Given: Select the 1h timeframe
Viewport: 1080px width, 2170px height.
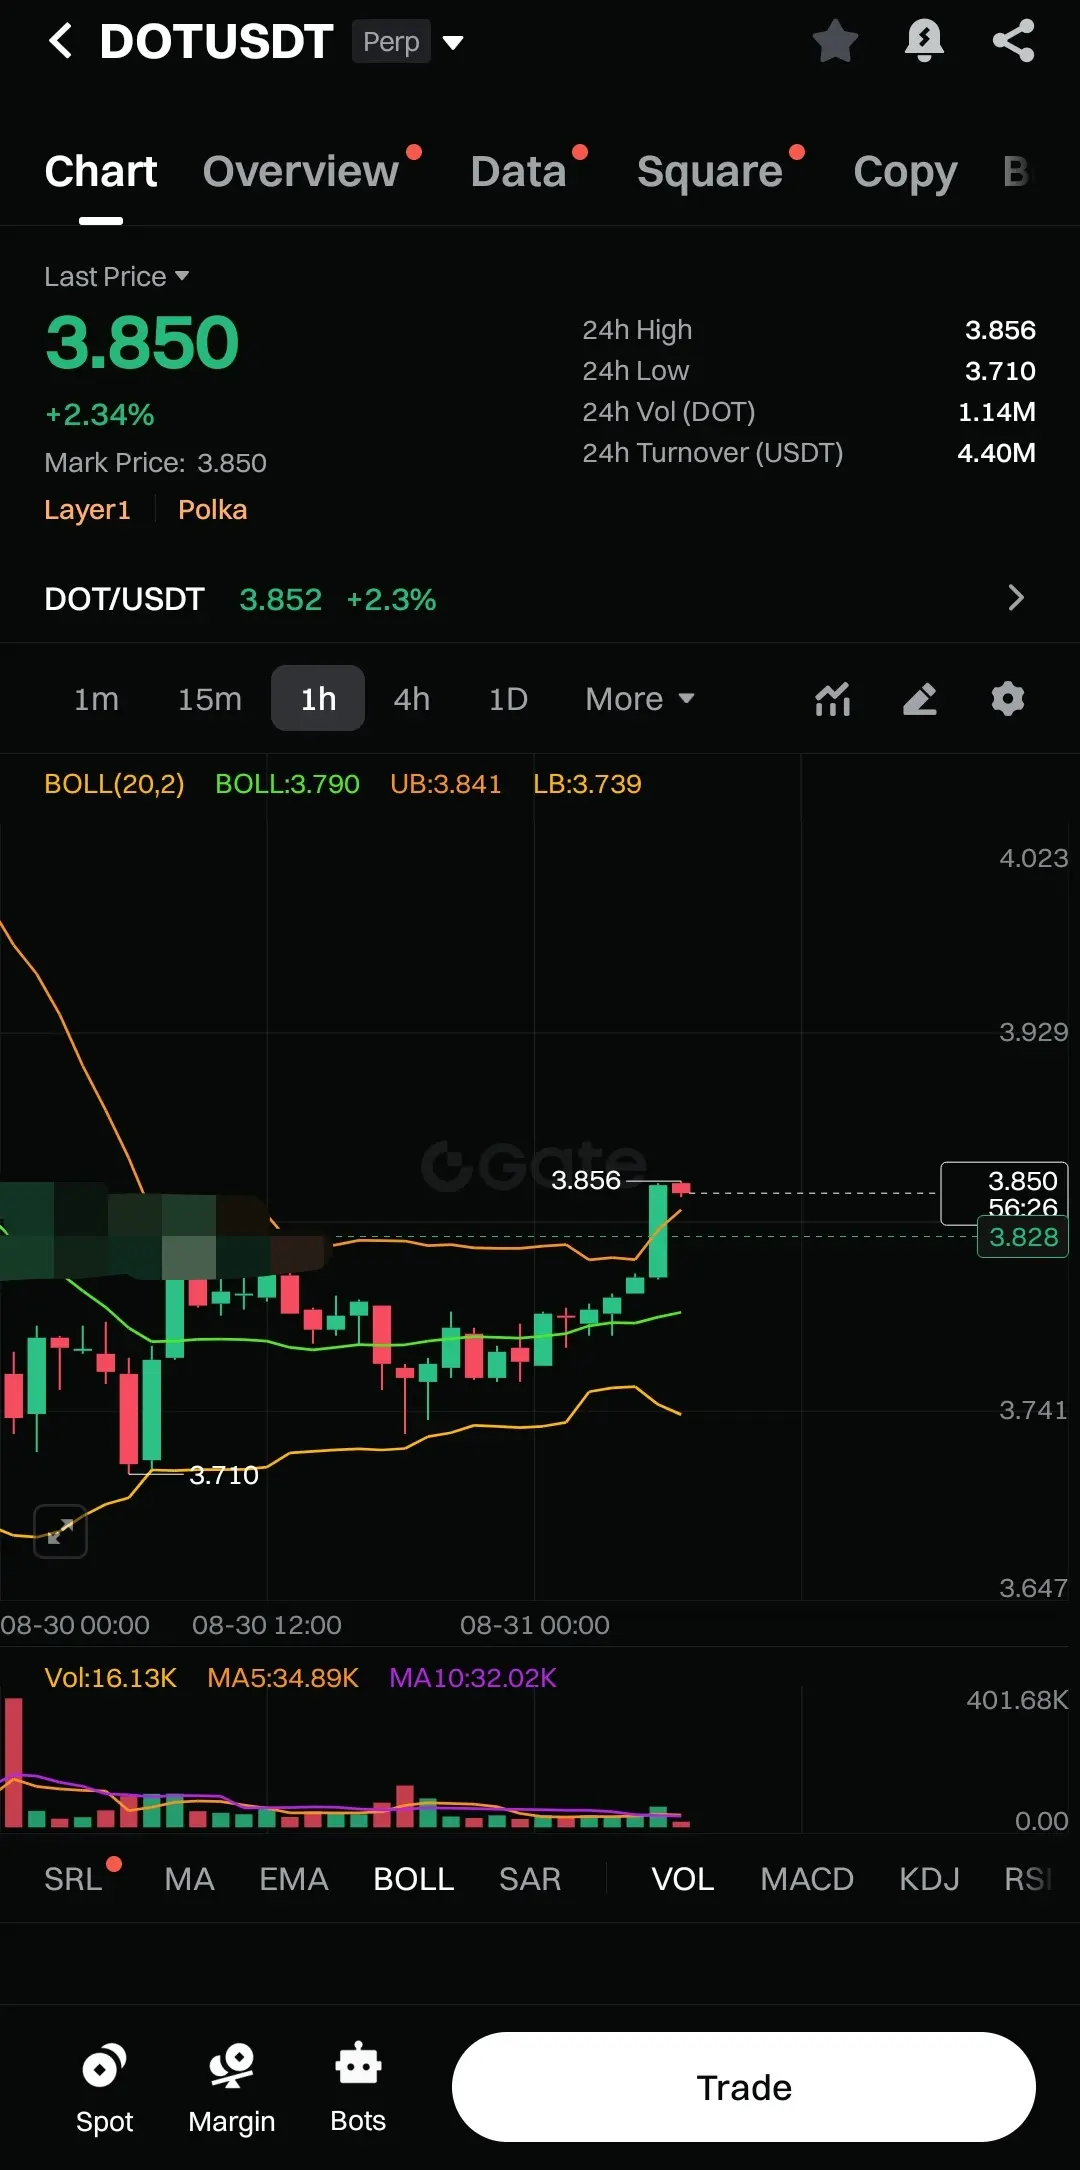Looking at the screenshot, I should pyautogui.click(x=318, y=698).
